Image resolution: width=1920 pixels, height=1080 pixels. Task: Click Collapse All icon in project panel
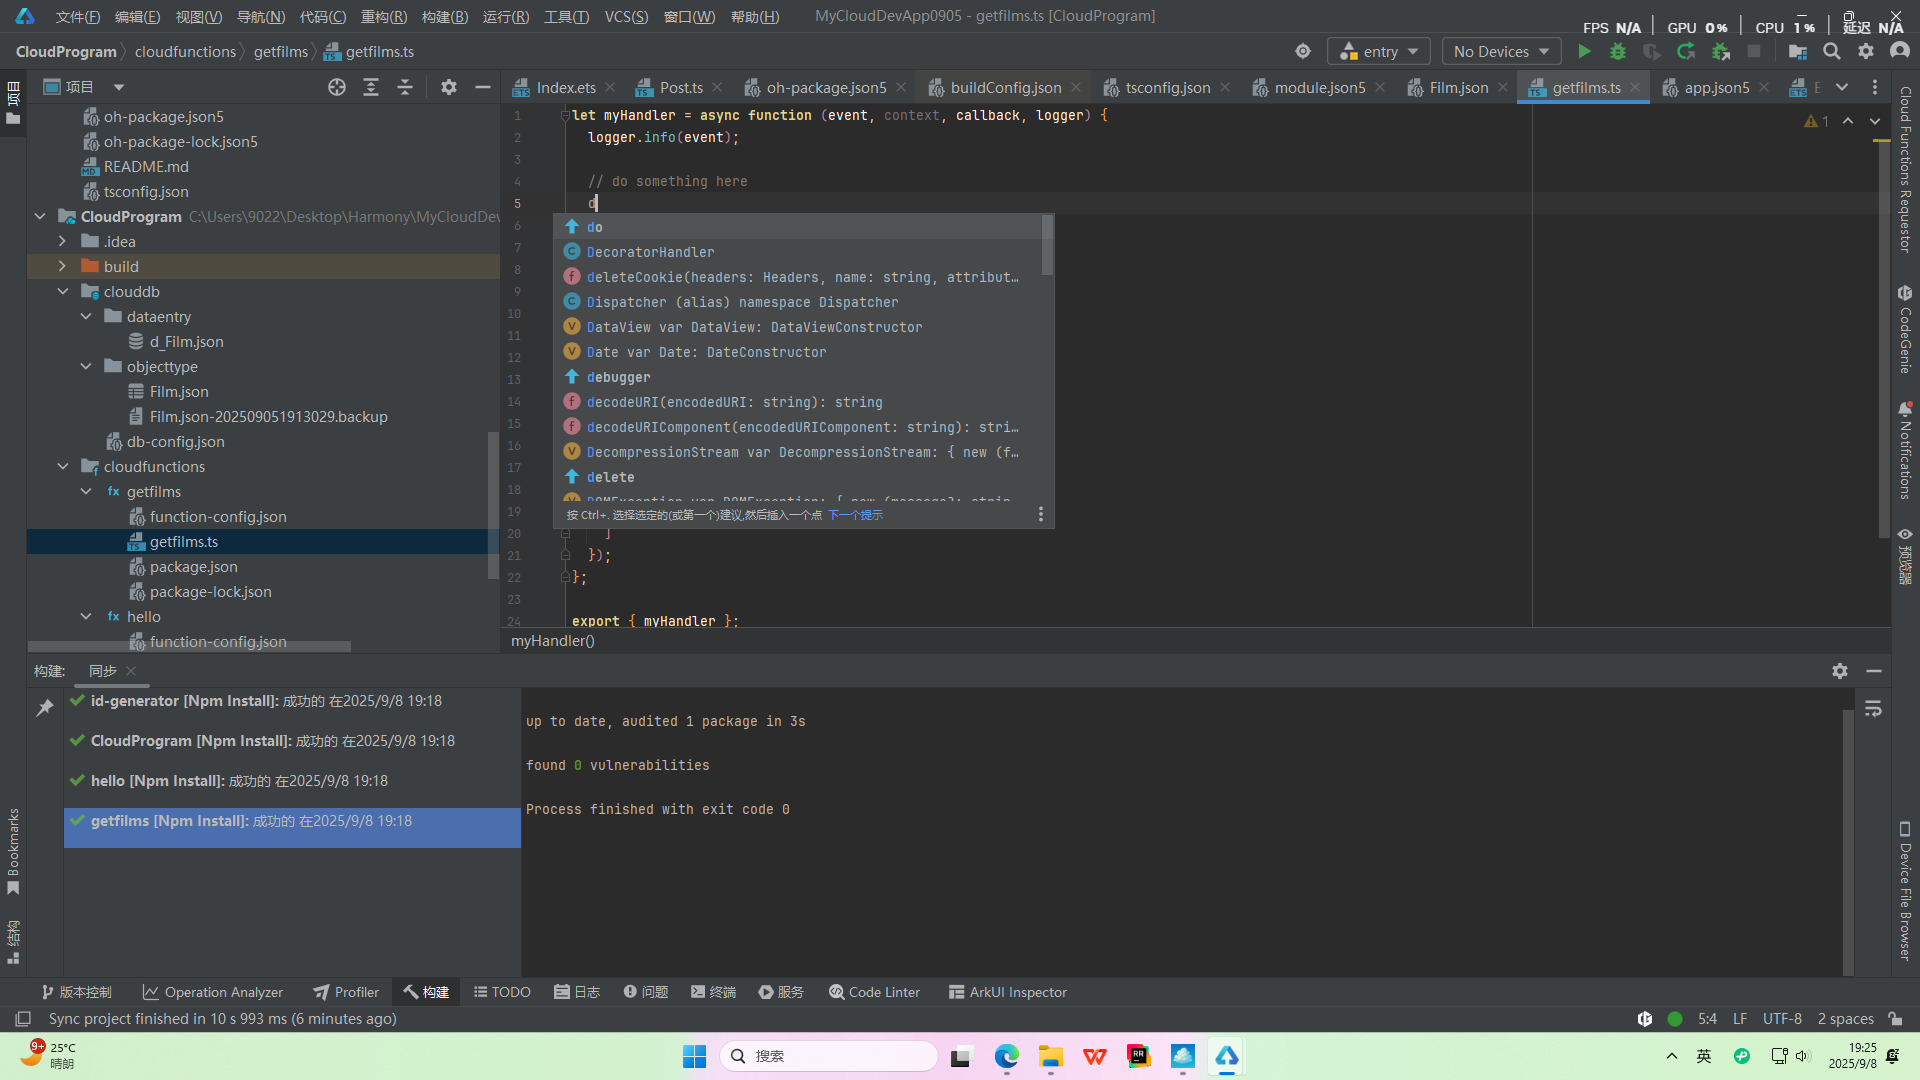[x=405, y=87]
